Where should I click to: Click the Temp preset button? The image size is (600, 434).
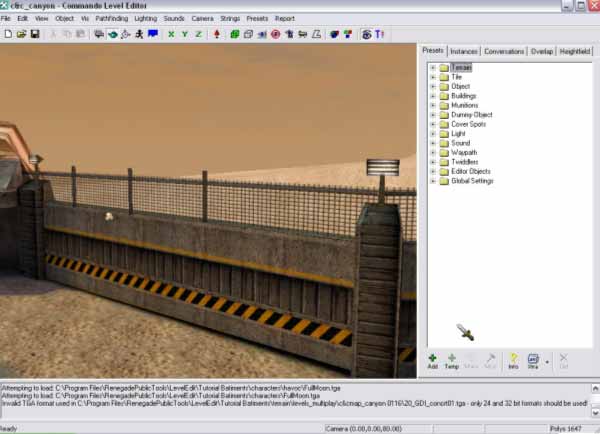click(x=452, y=361)
